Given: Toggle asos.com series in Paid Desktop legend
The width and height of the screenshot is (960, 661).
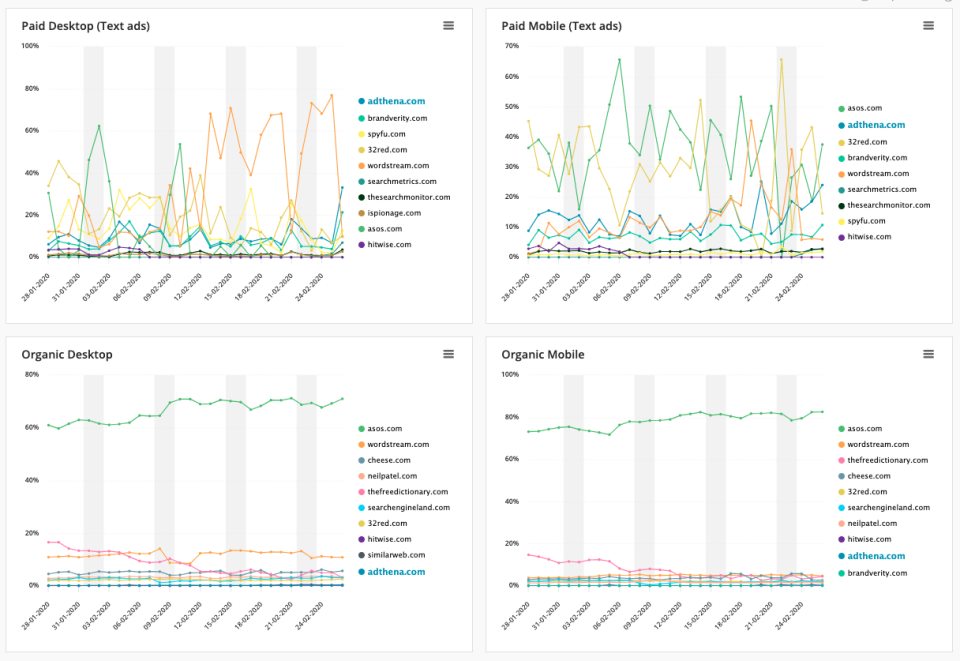Looking at the screenshot, I should [380, 229].
